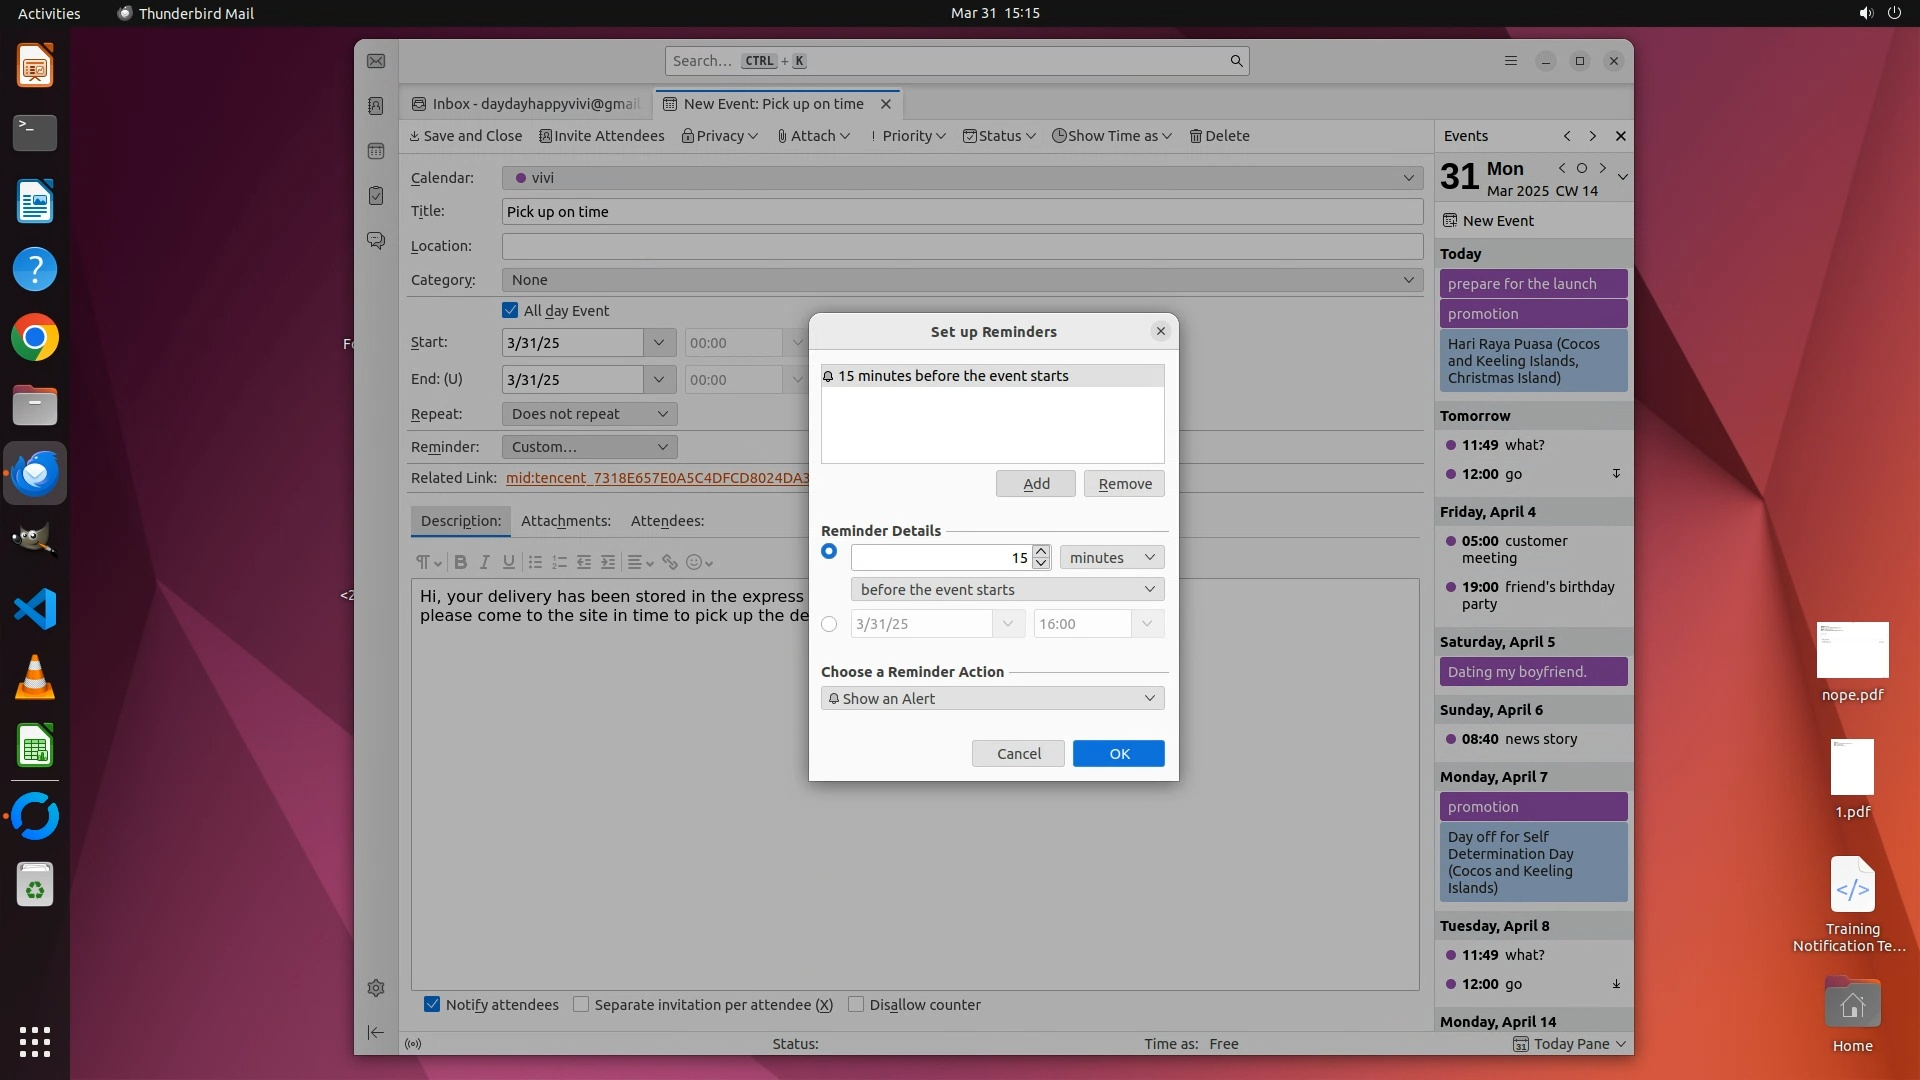The width and height of the screenshot is (1920, 1080).
Task: Select the absolute date reminder radio button
Action: point(829,624)
